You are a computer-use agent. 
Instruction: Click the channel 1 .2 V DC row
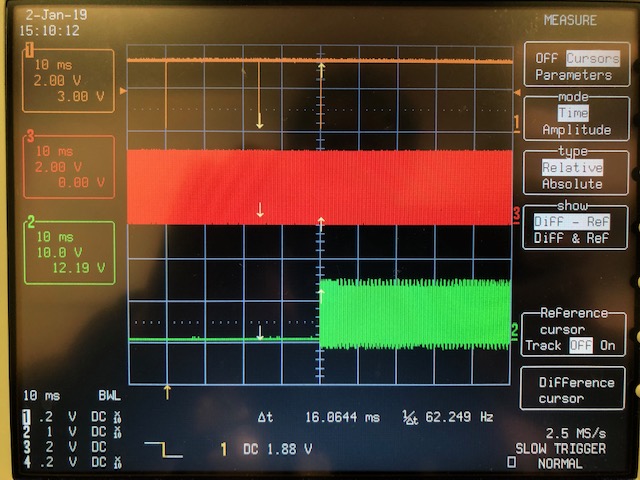click(x=72, y=417)
